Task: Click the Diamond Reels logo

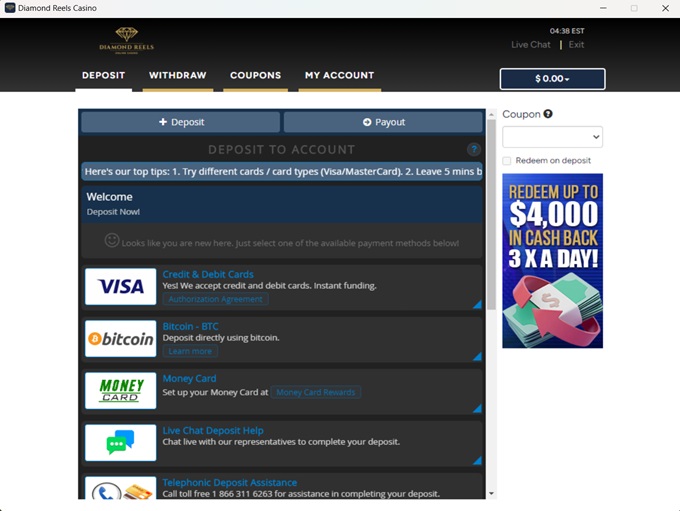Action: (126, 40)
